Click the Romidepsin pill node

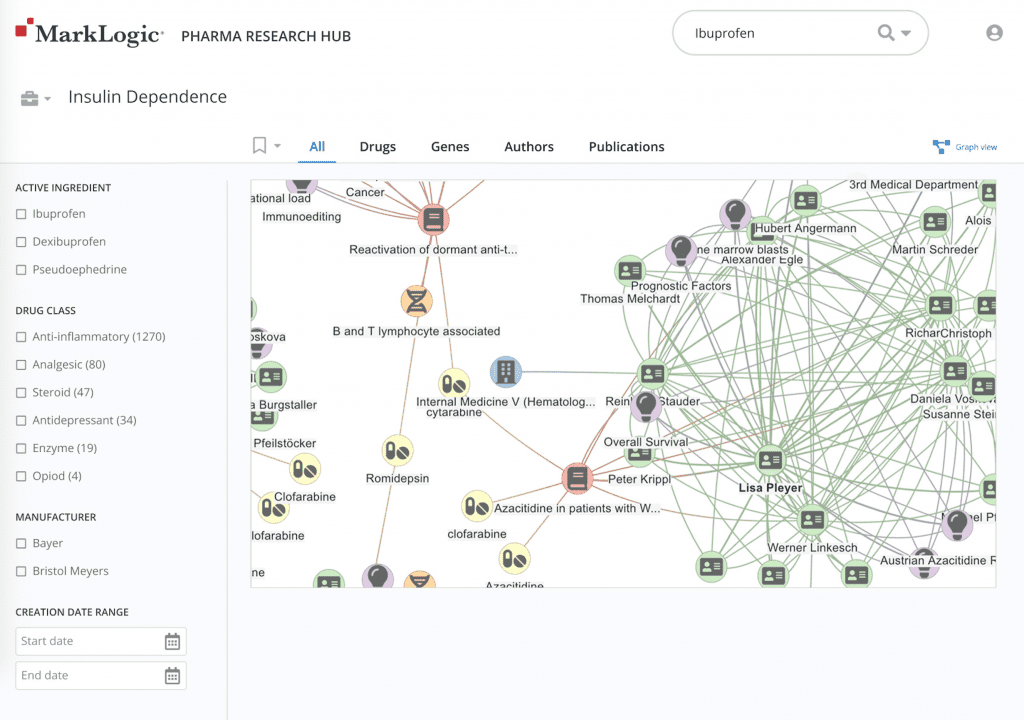(x=397, y=452)
